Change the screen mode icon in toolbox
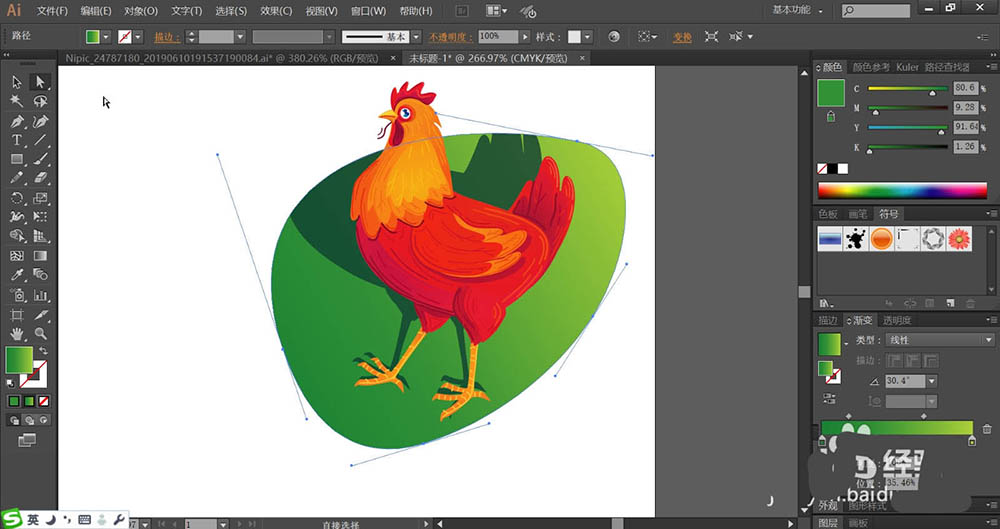 pyautogui.click(x=27, y=440)
